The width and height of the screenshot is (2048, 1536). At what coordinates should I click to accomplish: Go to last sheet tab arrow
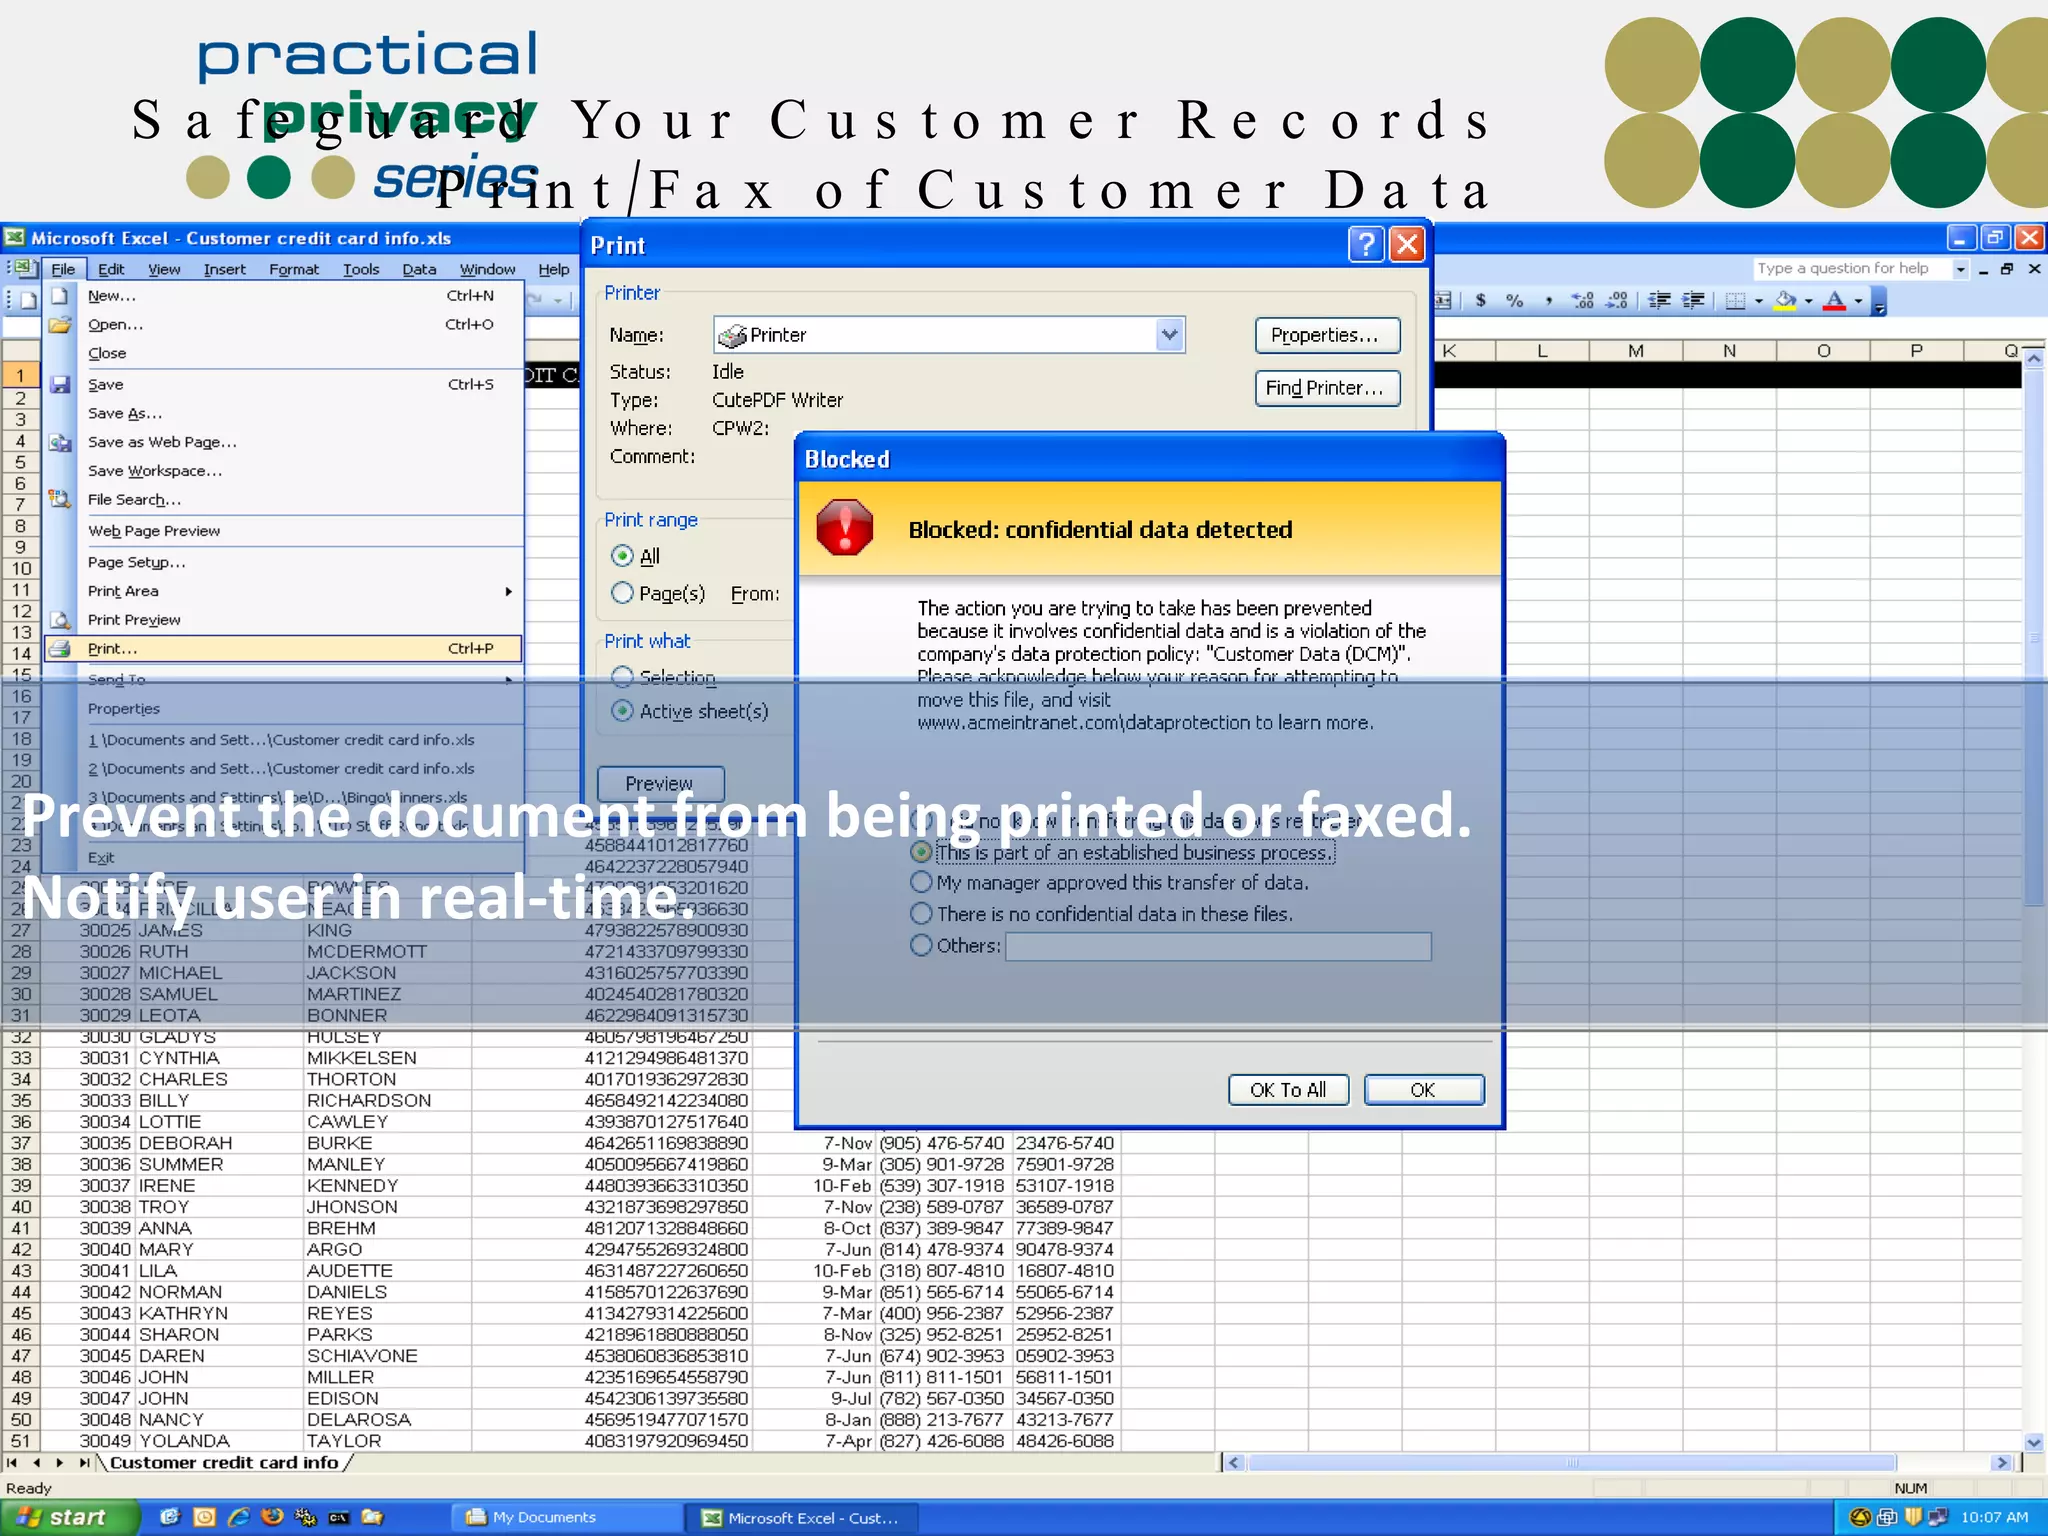point(84,1462)
